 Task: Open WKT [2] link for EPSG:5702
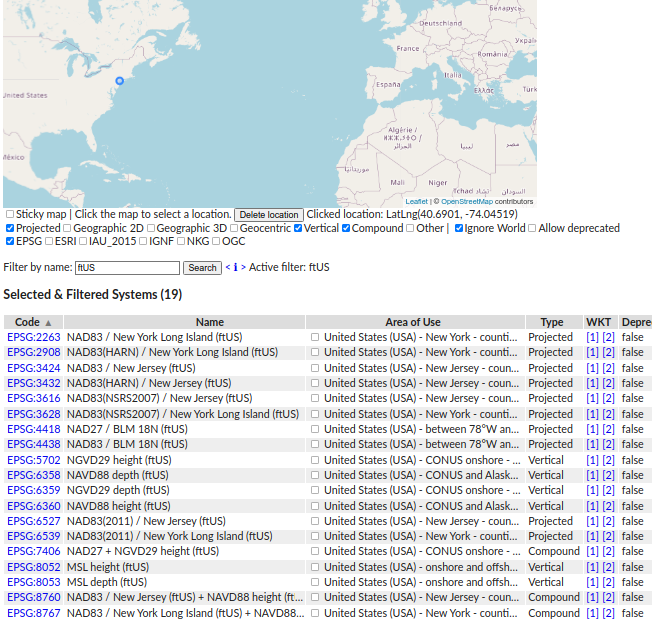(x=608, y=460)
